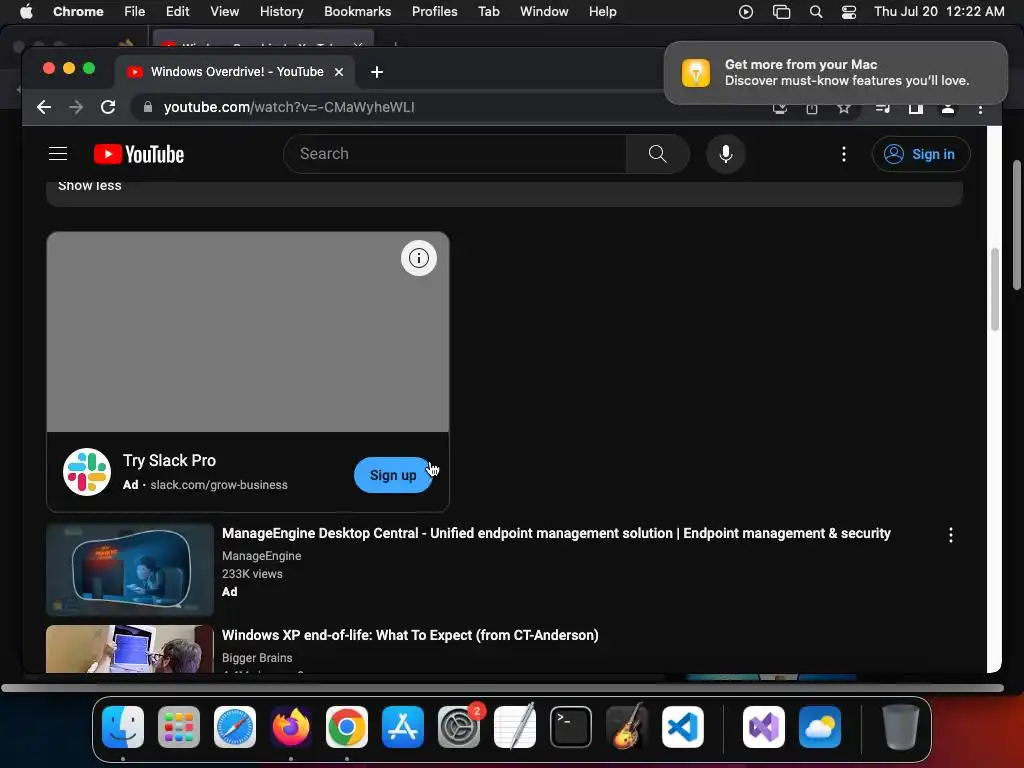1024x768 pixels.
Task: Open options menu for ManageEngine video
Action: [950, 535]
